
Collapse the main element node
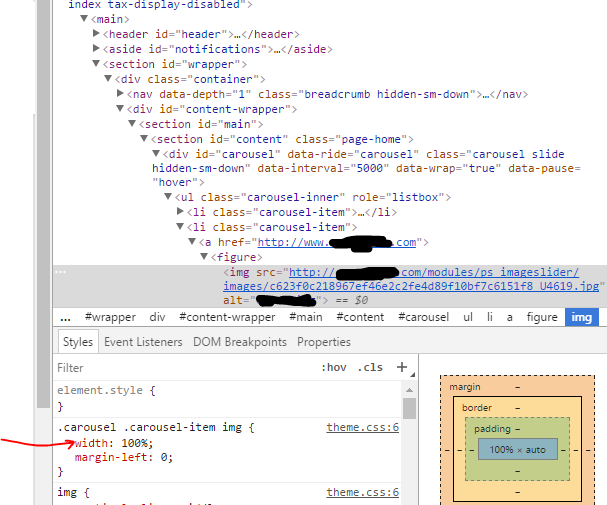coord(84,18)
